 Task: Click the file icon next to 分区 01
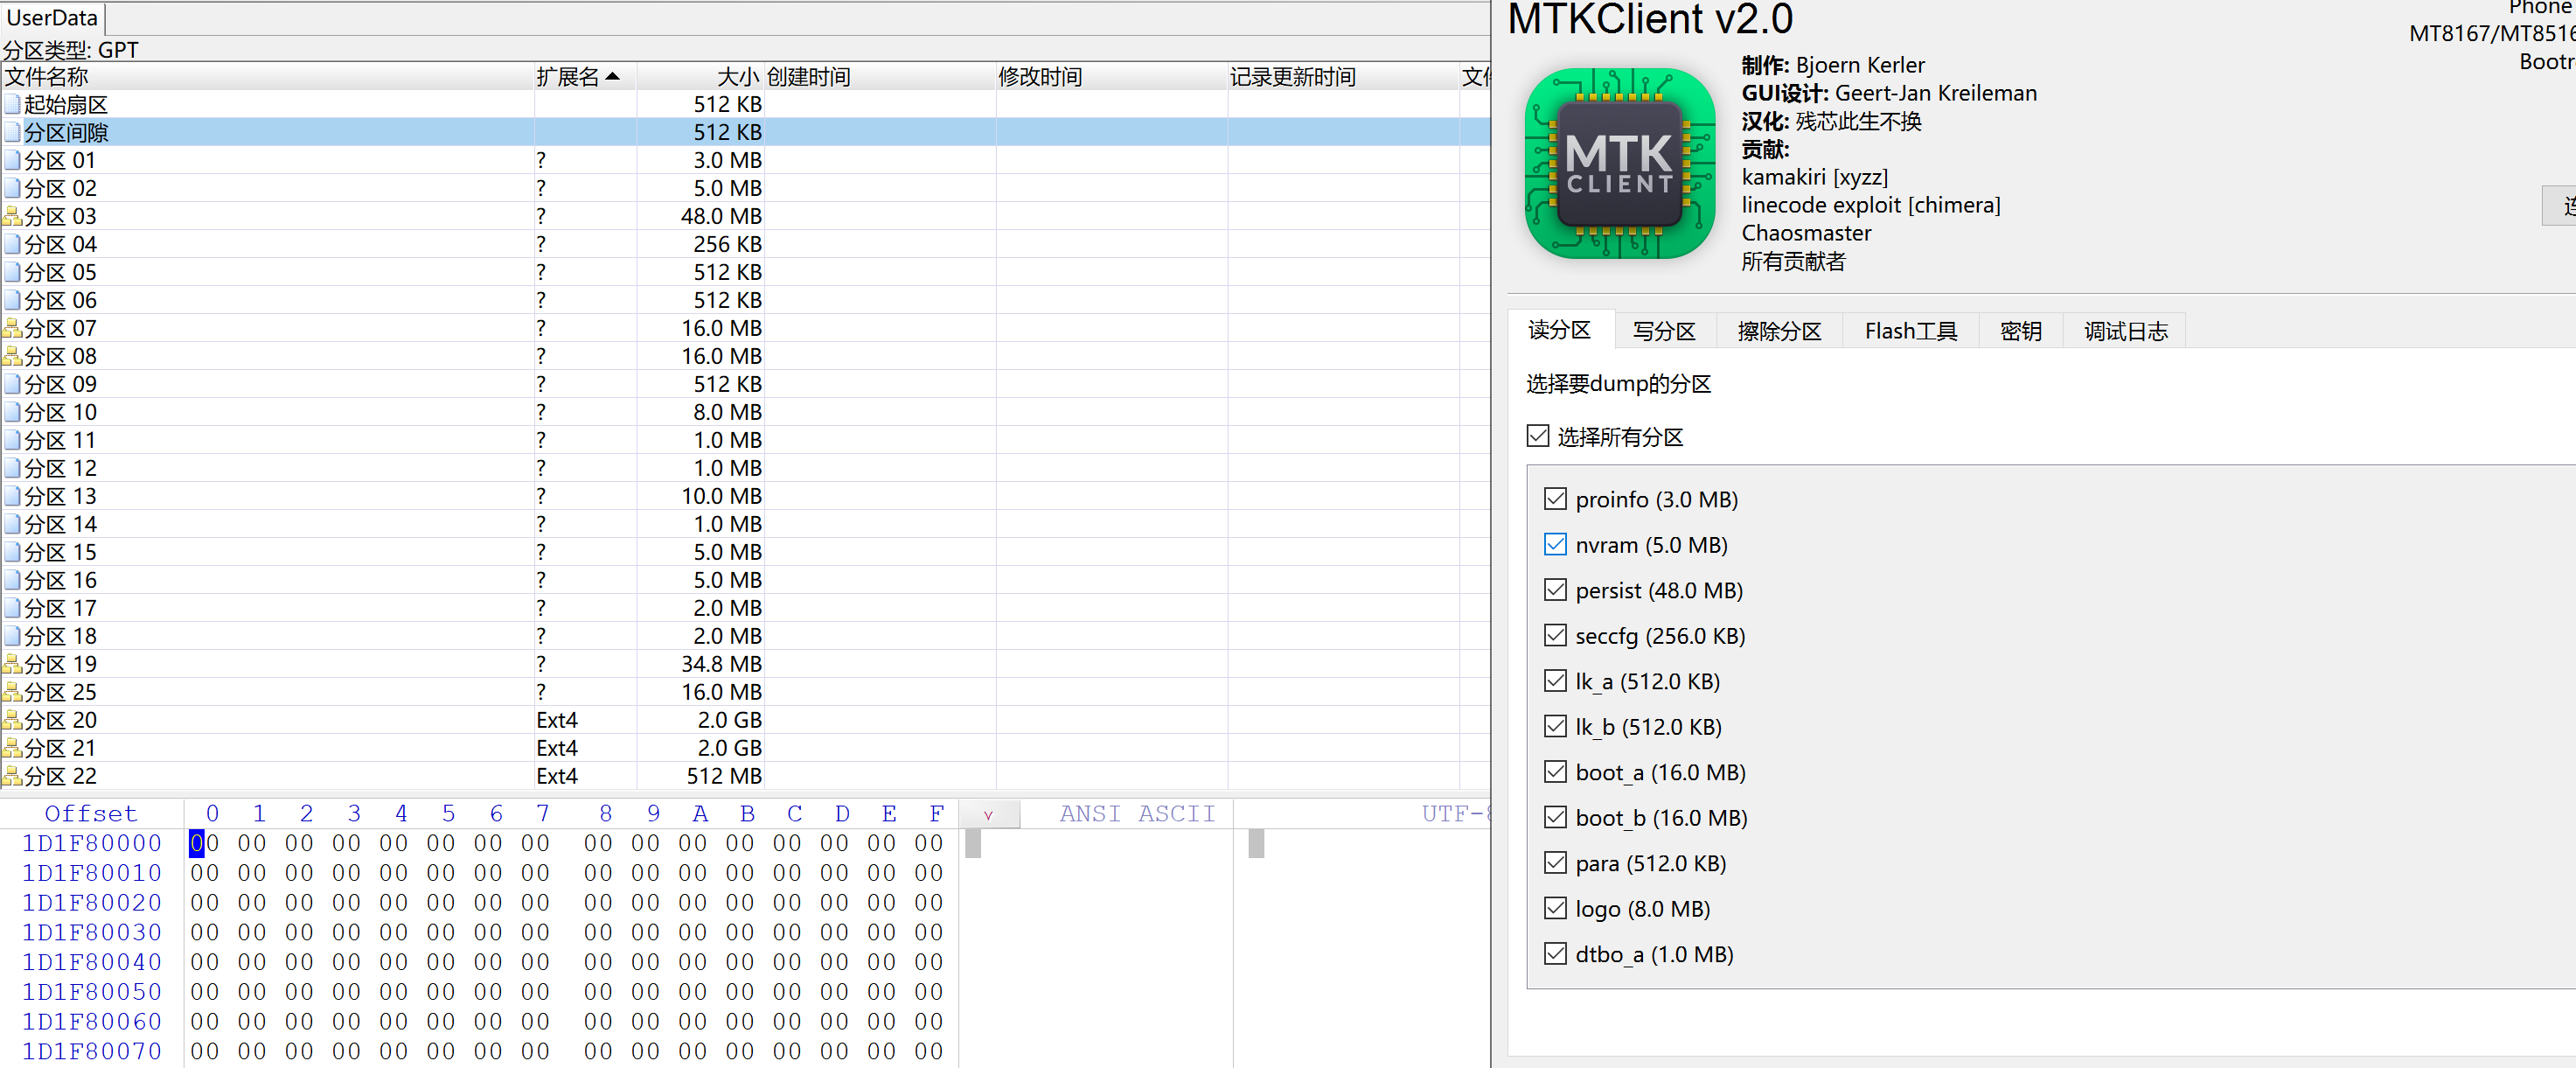12,160
